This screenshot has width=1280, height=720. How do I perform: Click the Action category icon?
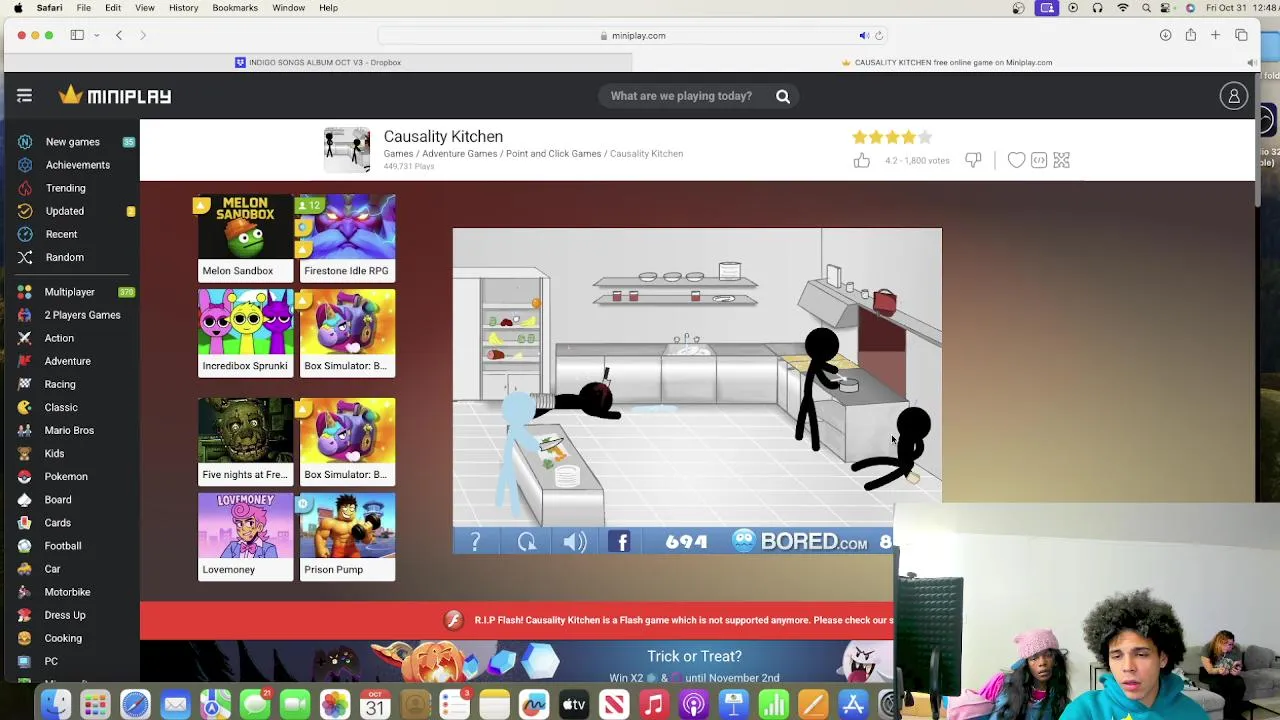click(24, 338)
